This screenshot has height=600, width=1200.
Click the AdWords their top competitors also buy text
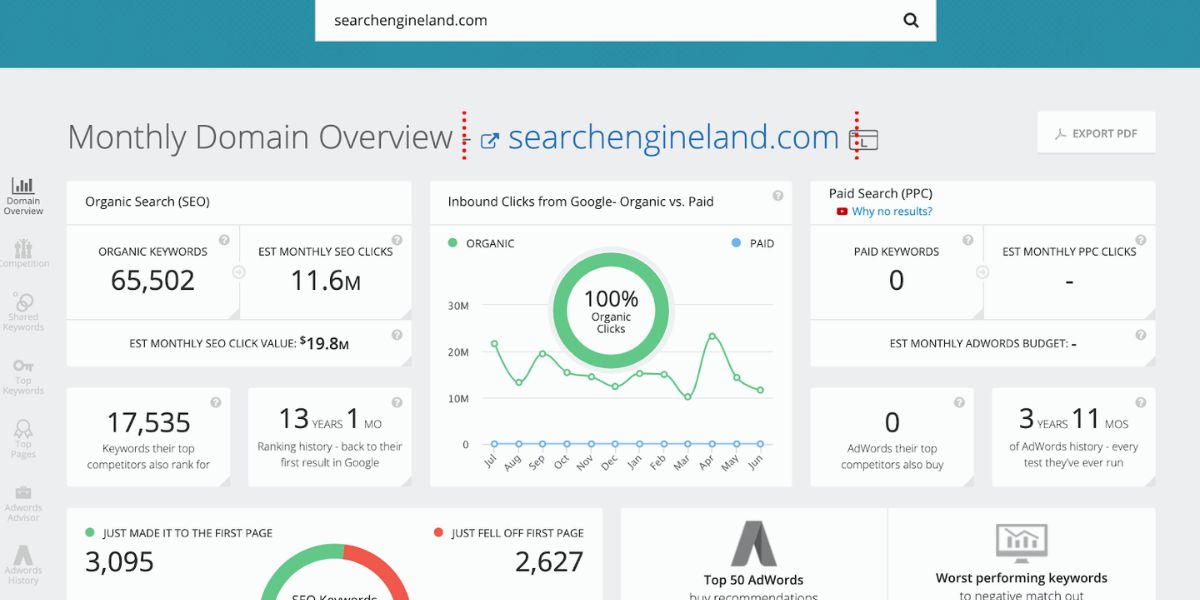point(892,457)
